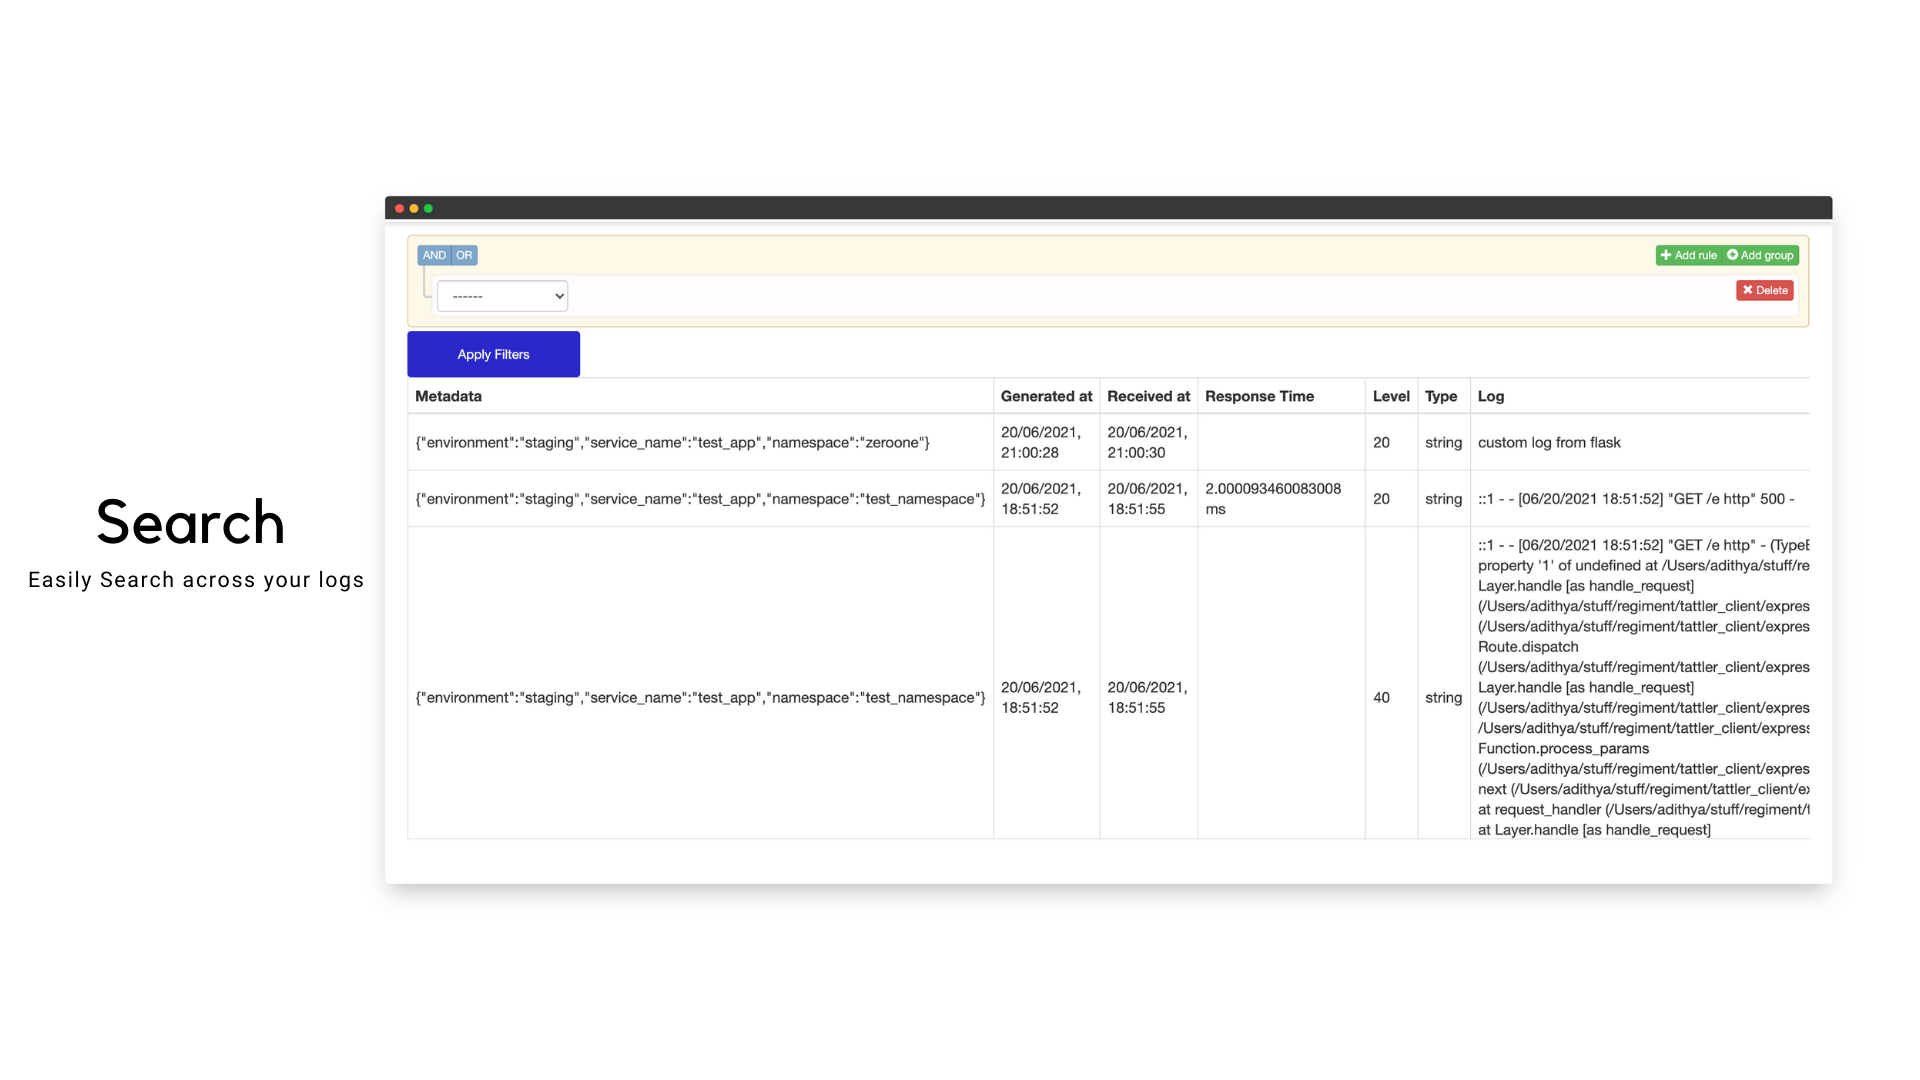Click the 'custom log from flask' entry
The width and height of the screenshot is (1920, 1080).
[1548, 442]
